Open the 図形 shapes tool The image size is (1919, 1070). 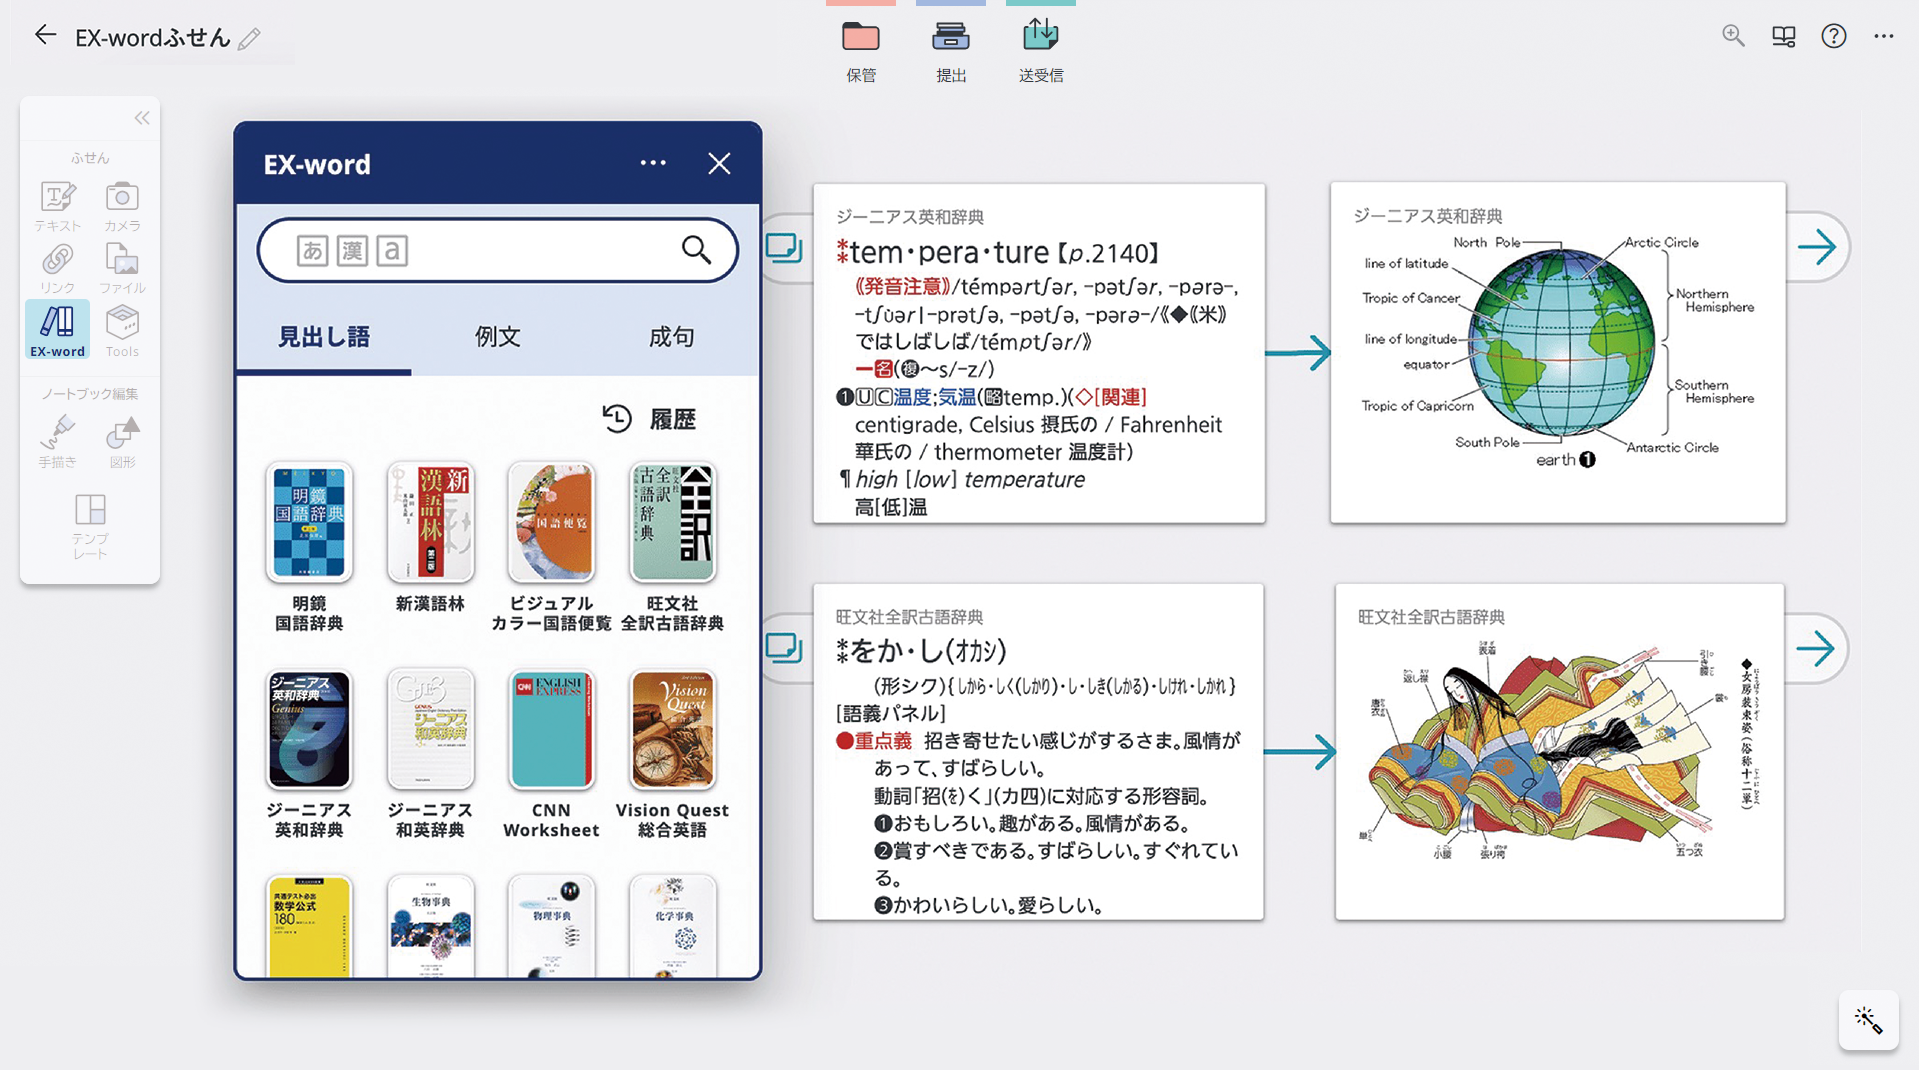(x=122, y=441)
